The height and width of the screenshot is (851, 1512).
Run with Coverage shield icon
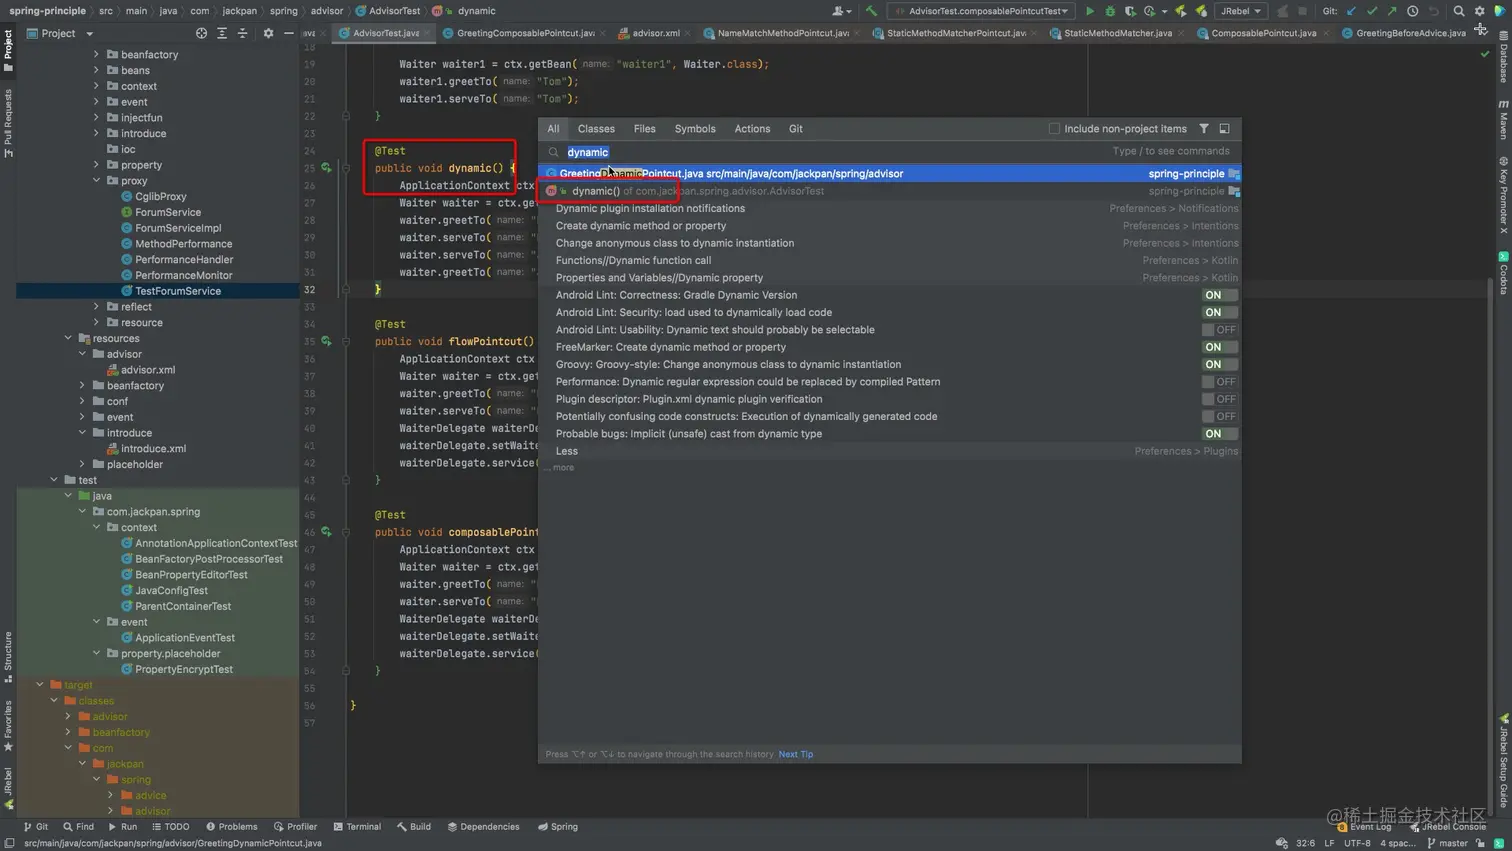pyautogui.click(x=1130, y=11)
